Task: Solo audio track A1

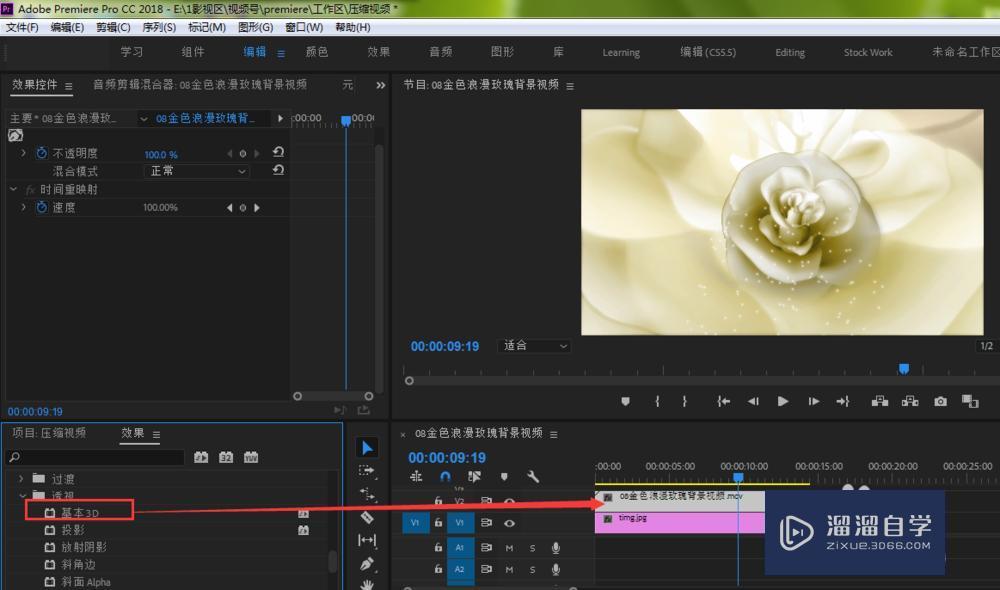Action: pos(533,548)
